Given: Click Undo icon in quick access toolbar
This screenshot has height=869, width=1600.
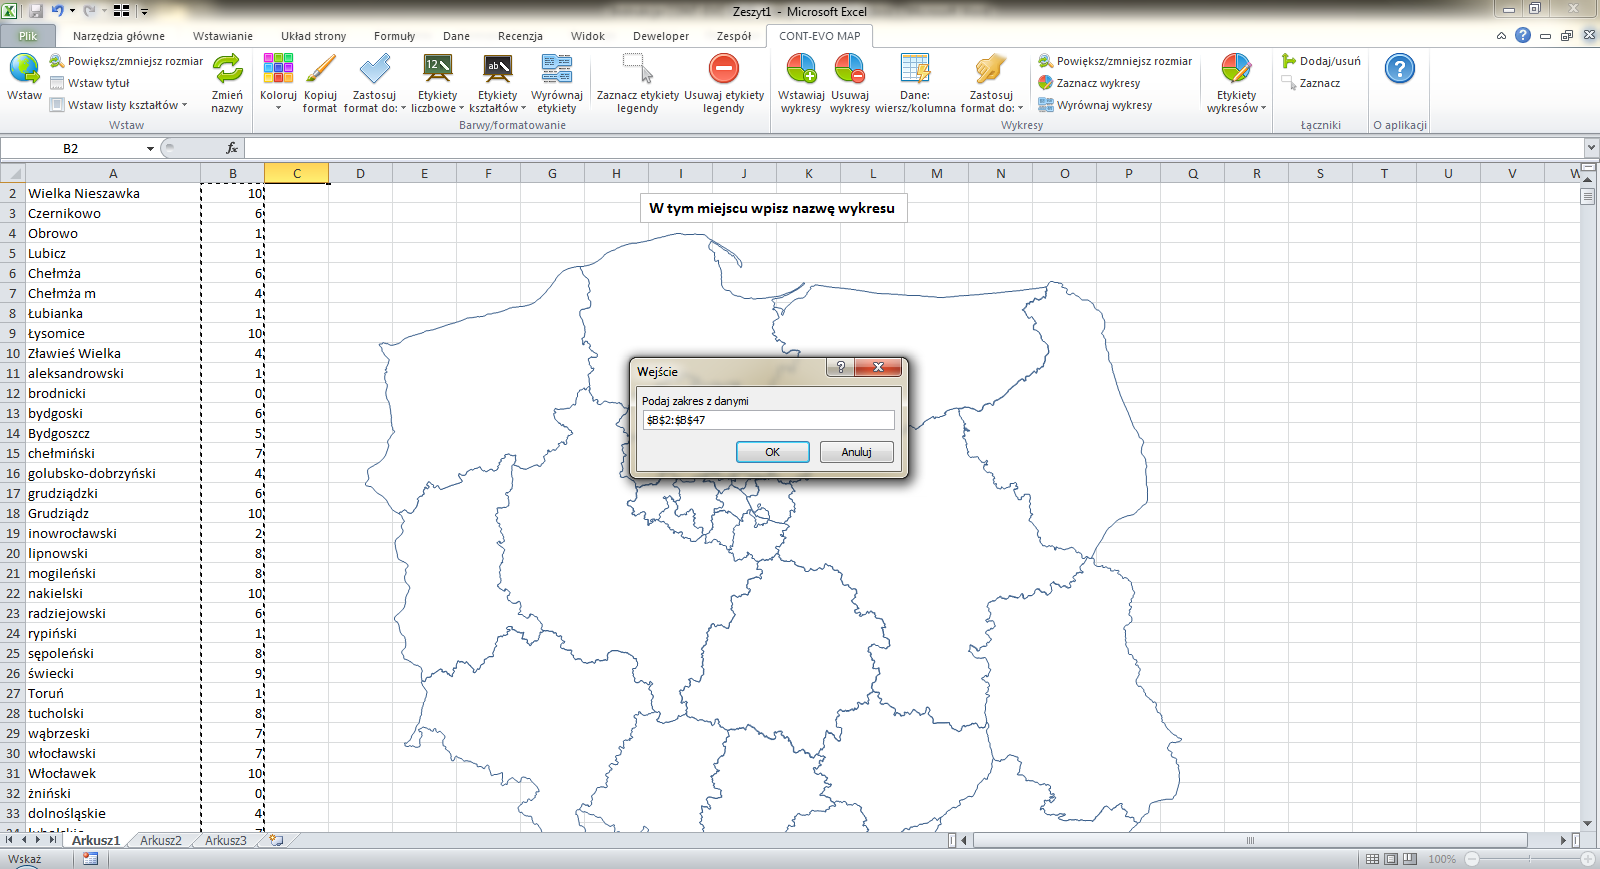Looking at the screenshot, I should click(x=57, y=11).
